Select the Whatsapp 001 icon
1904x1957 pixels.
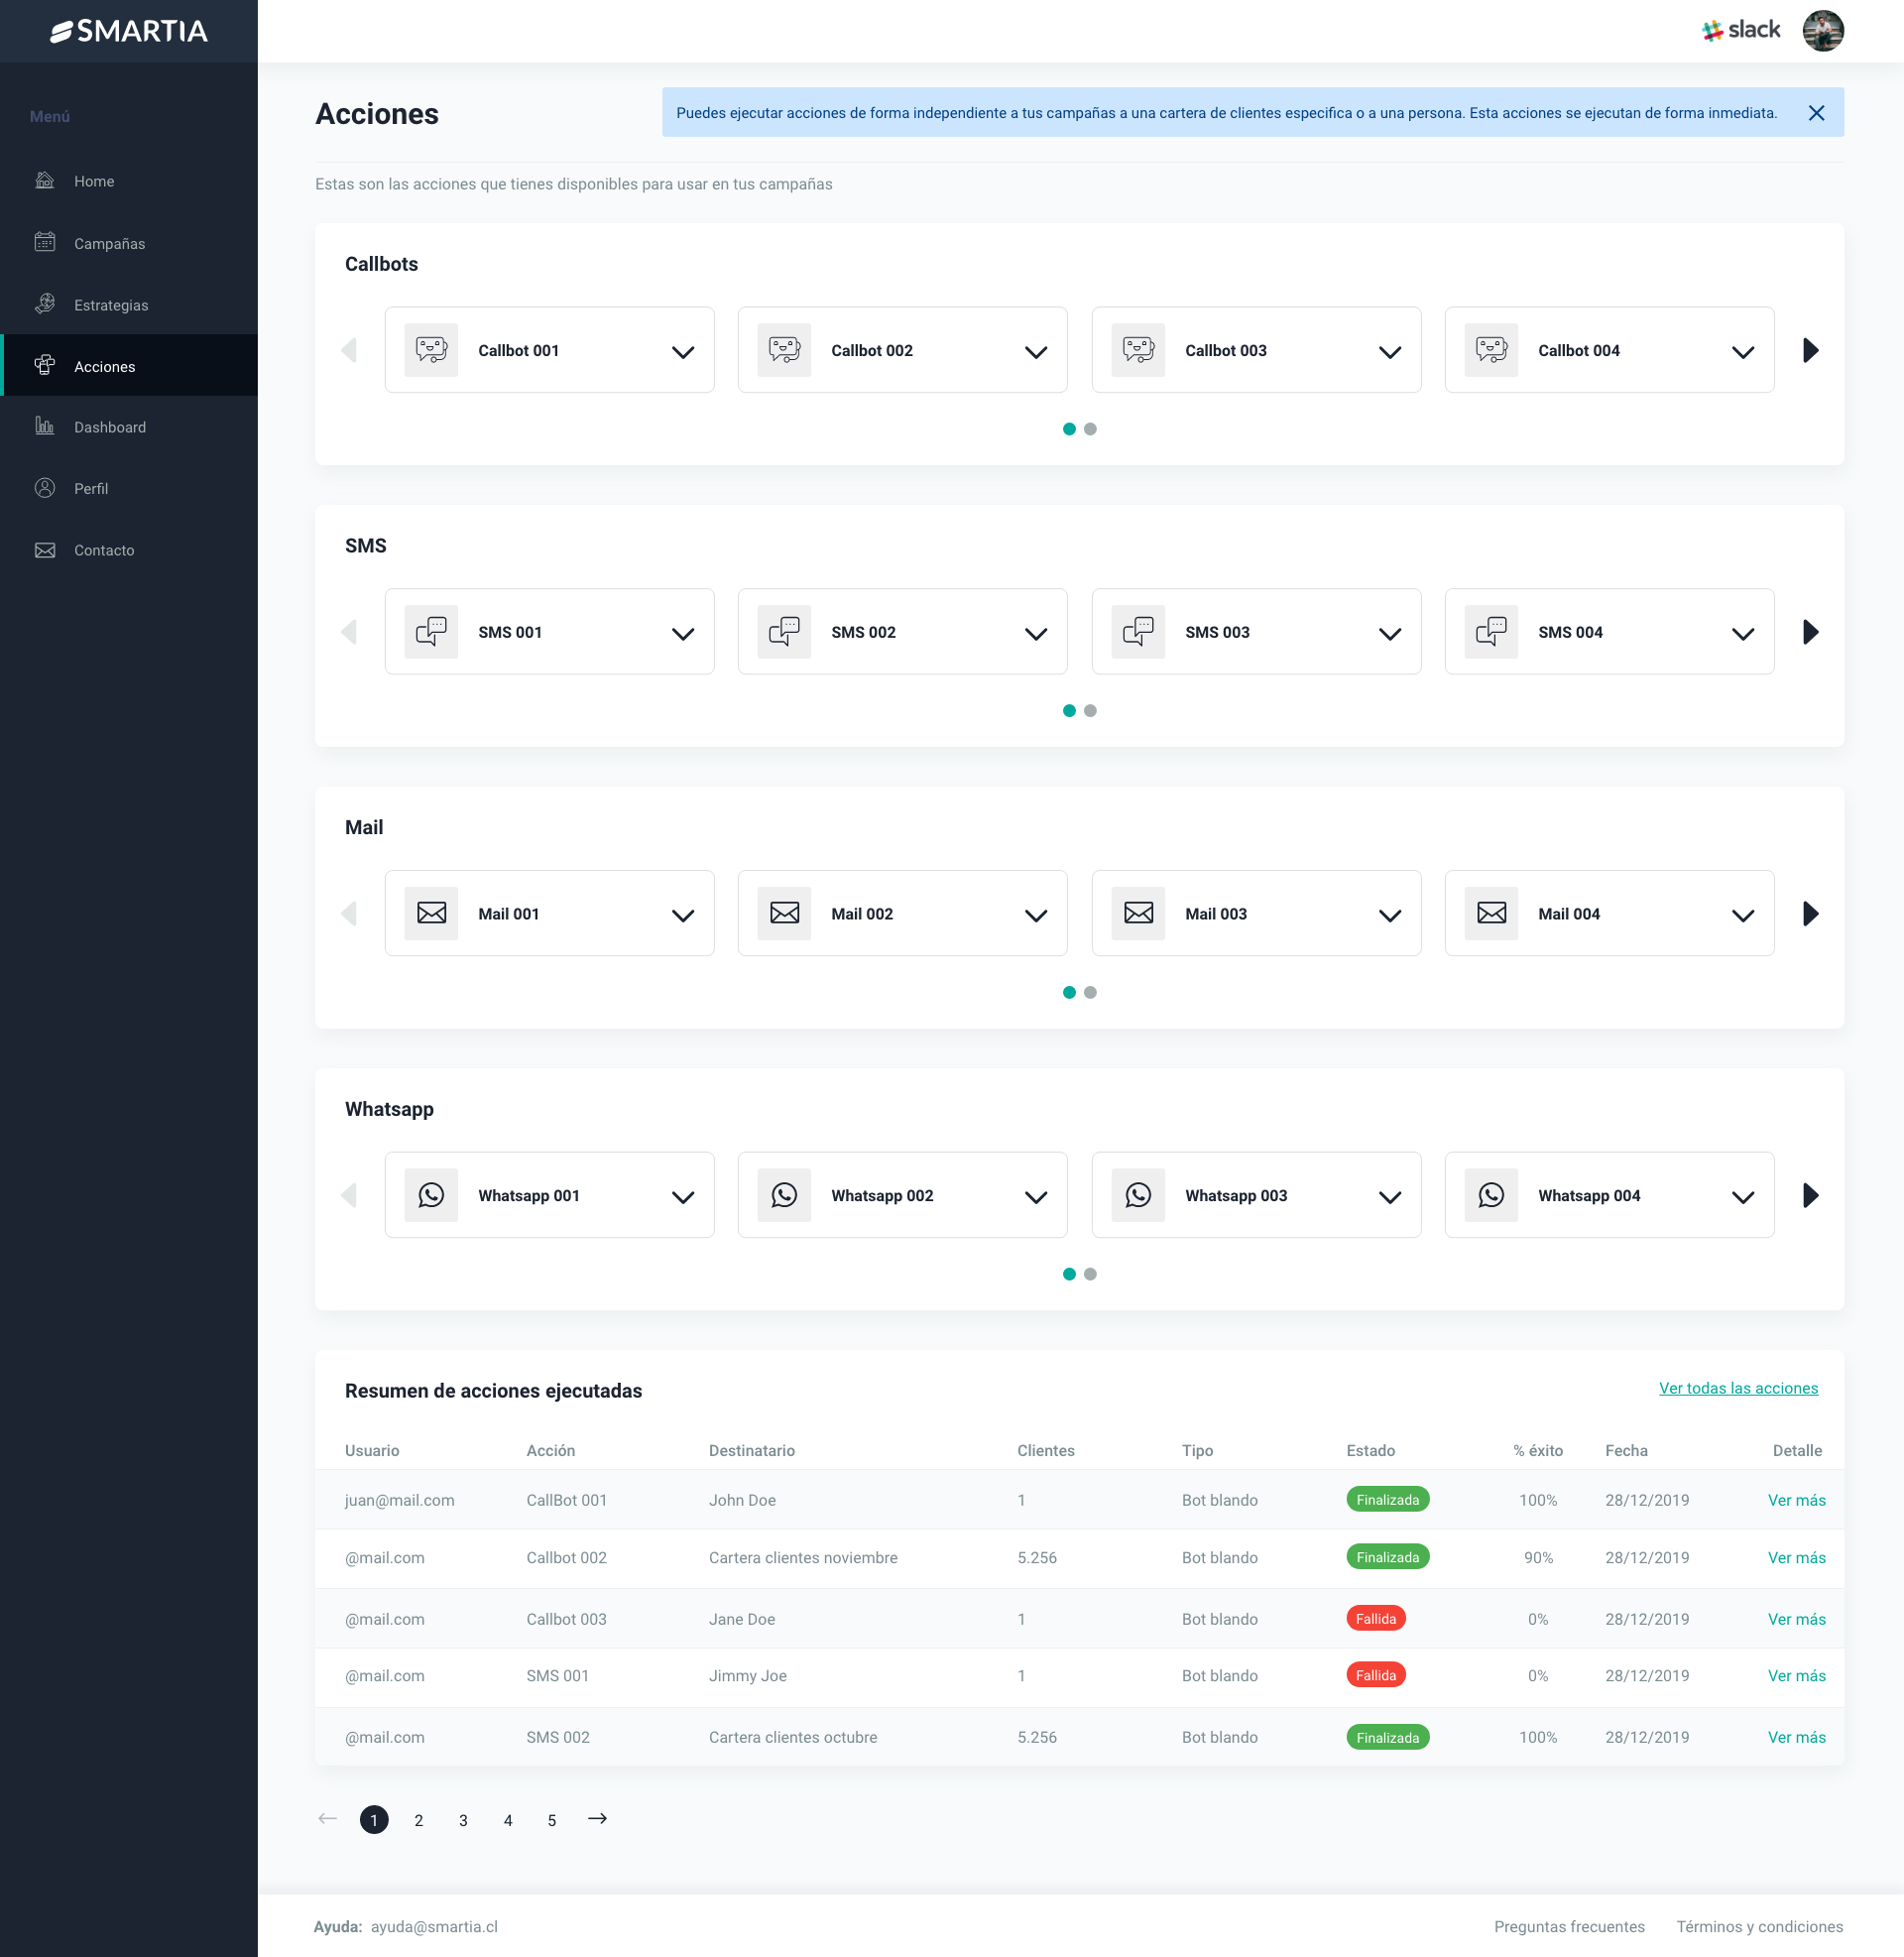click(x=430, y=1194)
